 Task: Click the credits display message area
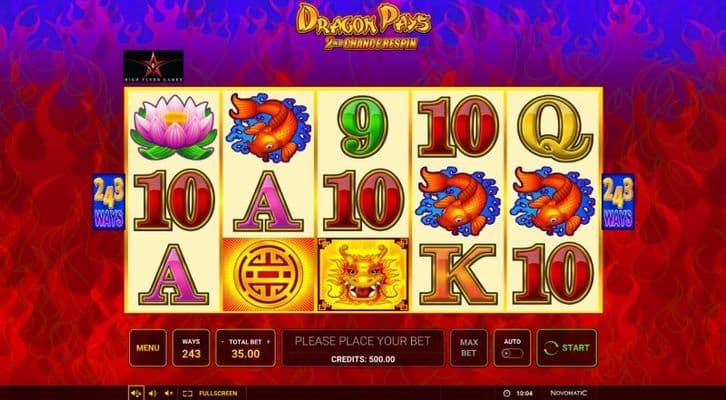tap(363, 348)
